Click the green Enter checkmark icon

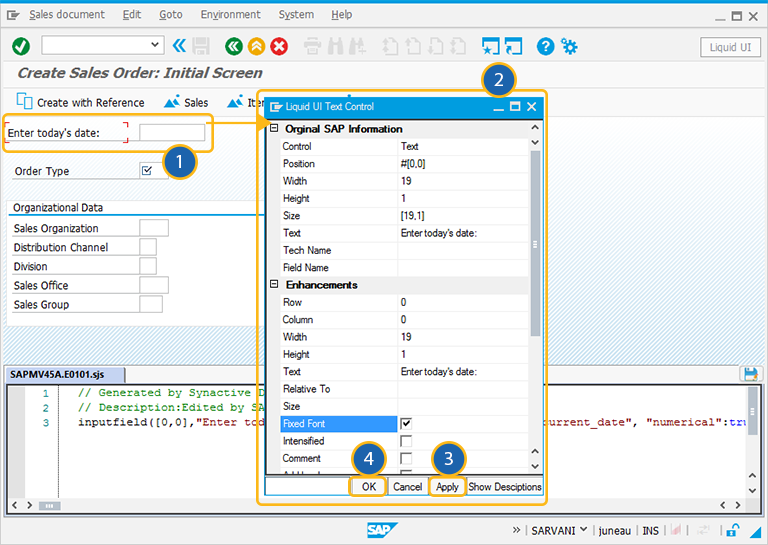click(21, 47)
